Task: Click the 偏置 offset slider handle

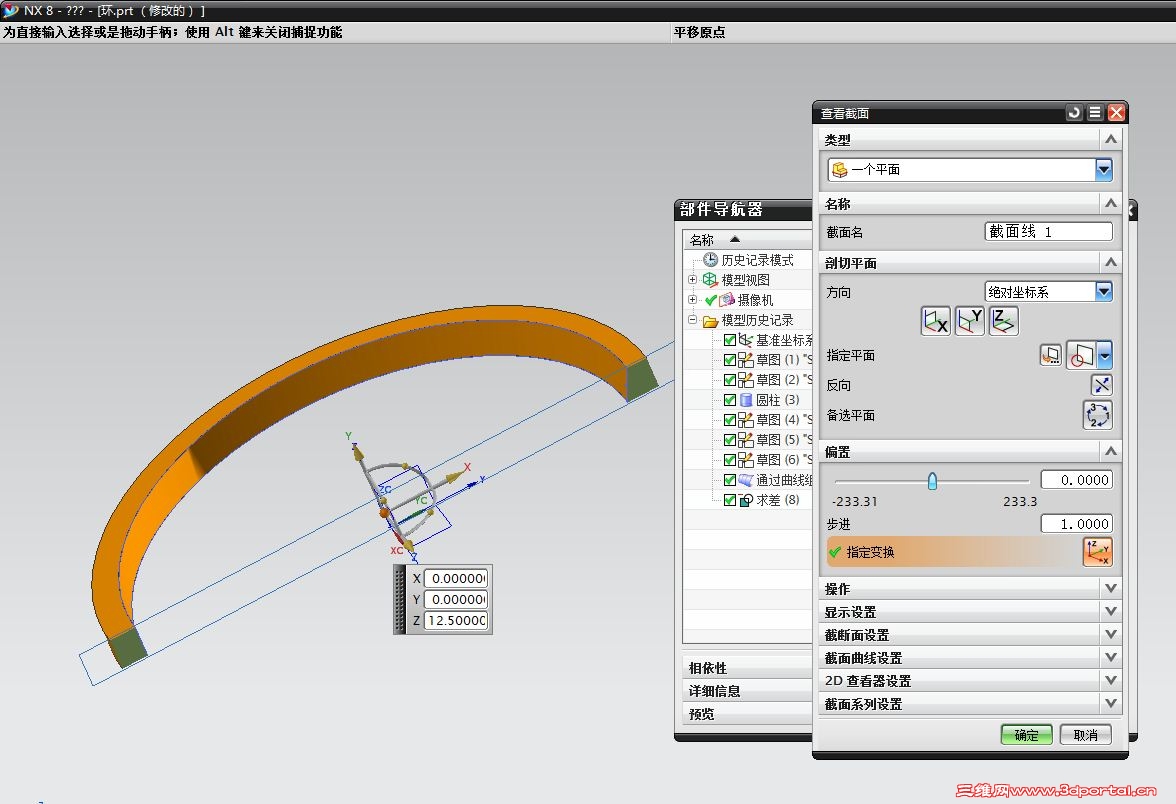Action: pyautogui.click(x=932, y=481)
